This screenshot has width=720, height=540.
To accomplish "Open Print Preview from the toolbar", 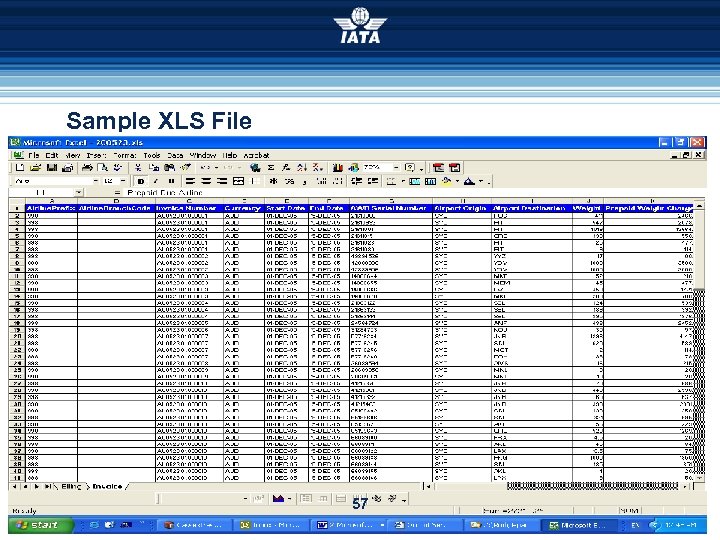I will pos(102,168).
